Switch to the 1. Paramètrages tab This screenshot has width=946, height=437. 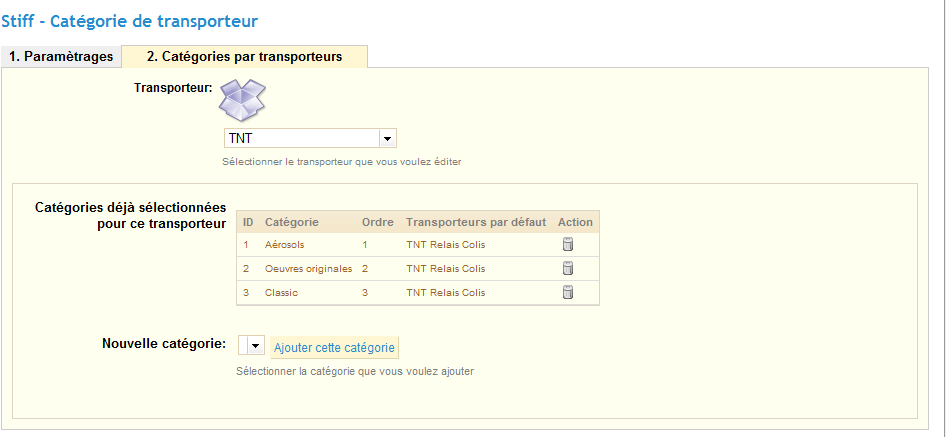click(61, 57)
